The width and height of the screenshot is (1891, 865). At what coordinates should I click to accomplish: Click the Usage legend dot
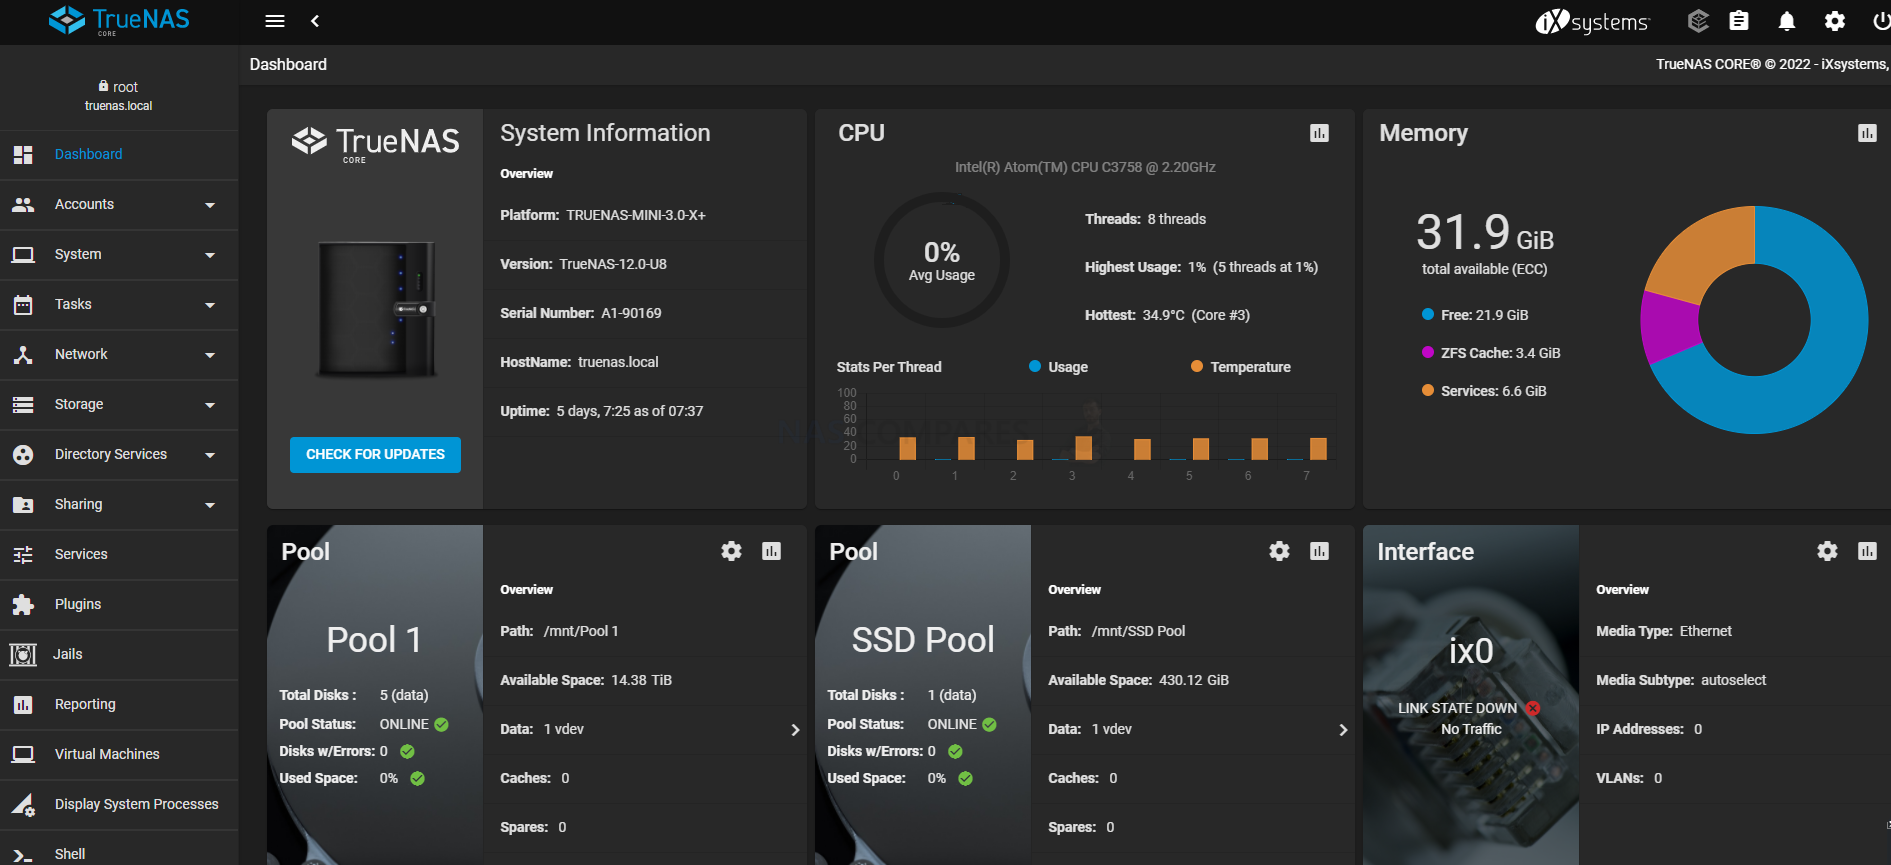tap(1035, 366)
